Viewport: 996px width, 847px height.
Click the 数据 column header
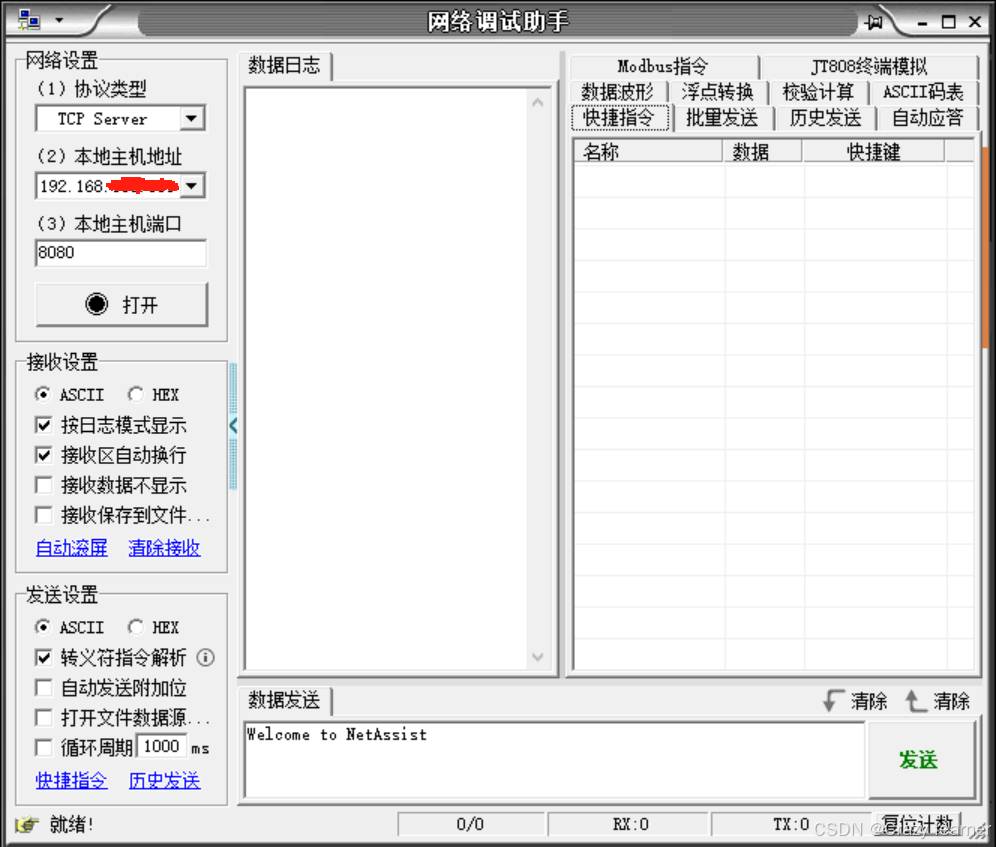(762, 152)
